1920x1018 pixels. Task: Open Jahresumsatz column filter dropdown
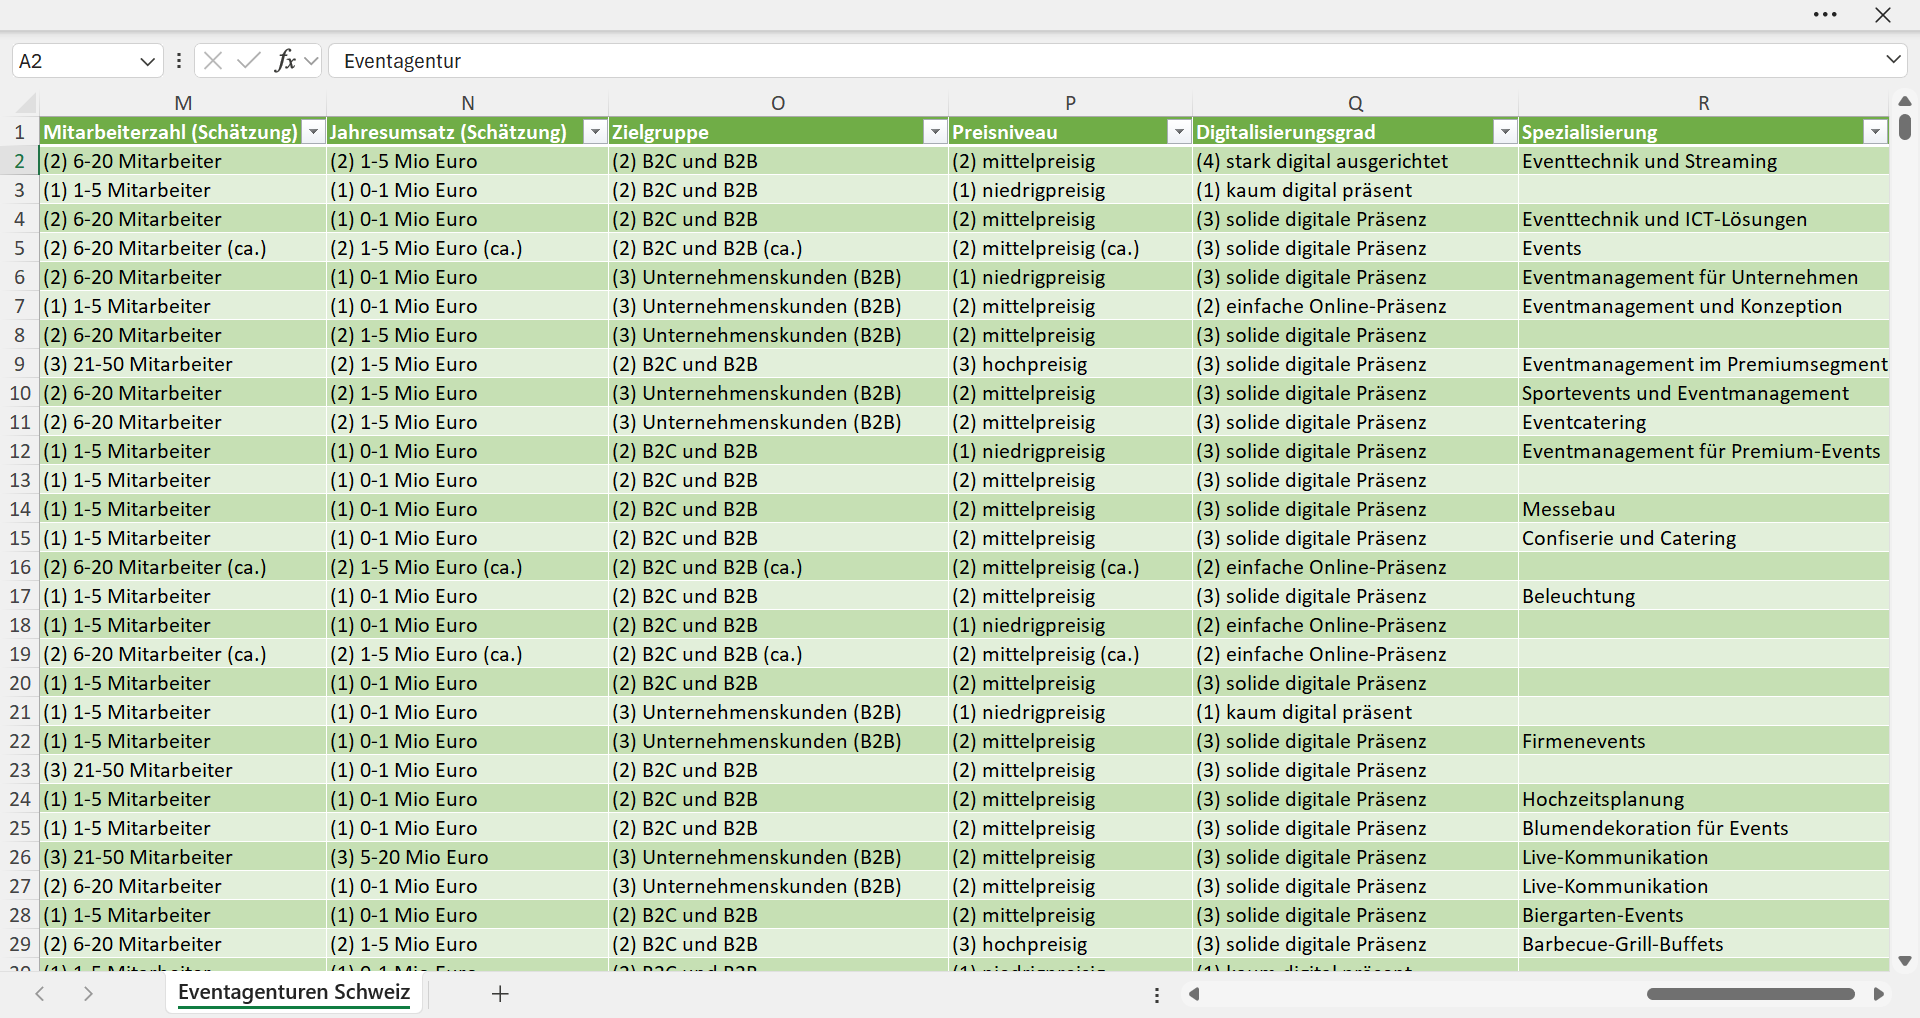[x=595, y=132]
